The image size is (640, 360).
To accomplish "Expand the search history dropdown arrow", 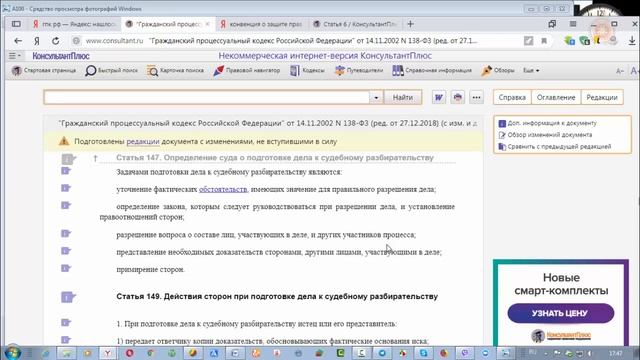I will pyautogui.click(x=376, y=98).
